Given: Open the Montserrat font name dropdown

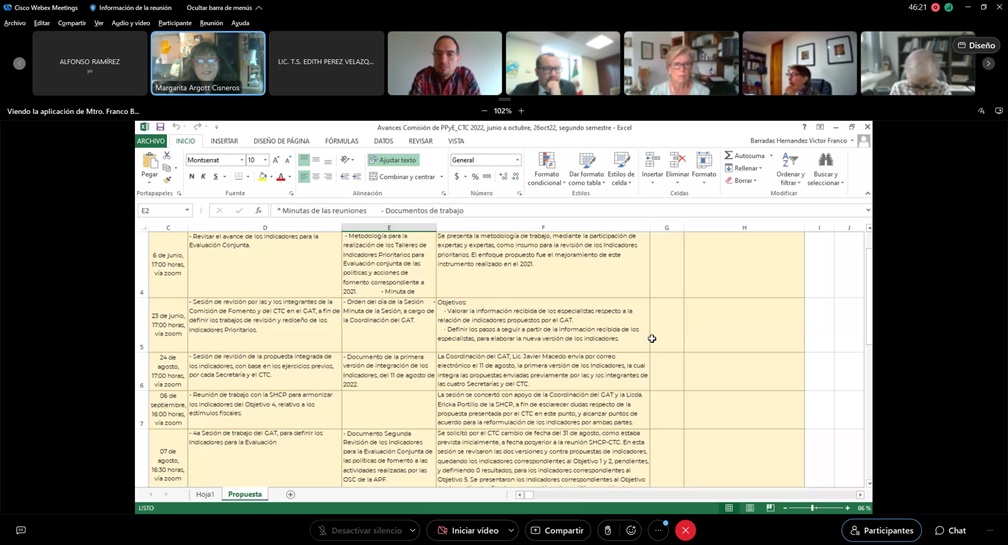Looking at the screenshot, I should coord(242,160).
